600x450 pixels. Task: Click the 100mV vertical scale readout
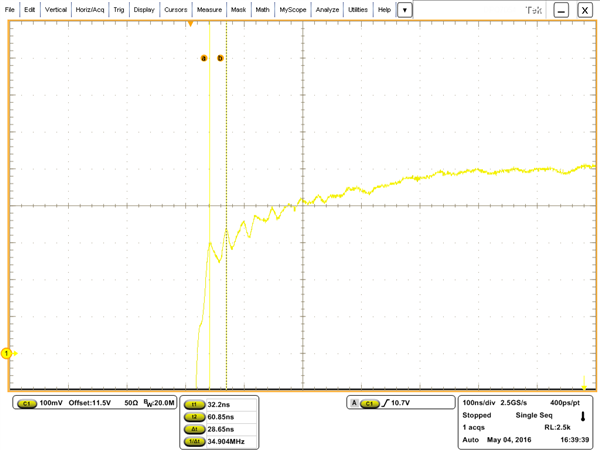tap(51, 403)
